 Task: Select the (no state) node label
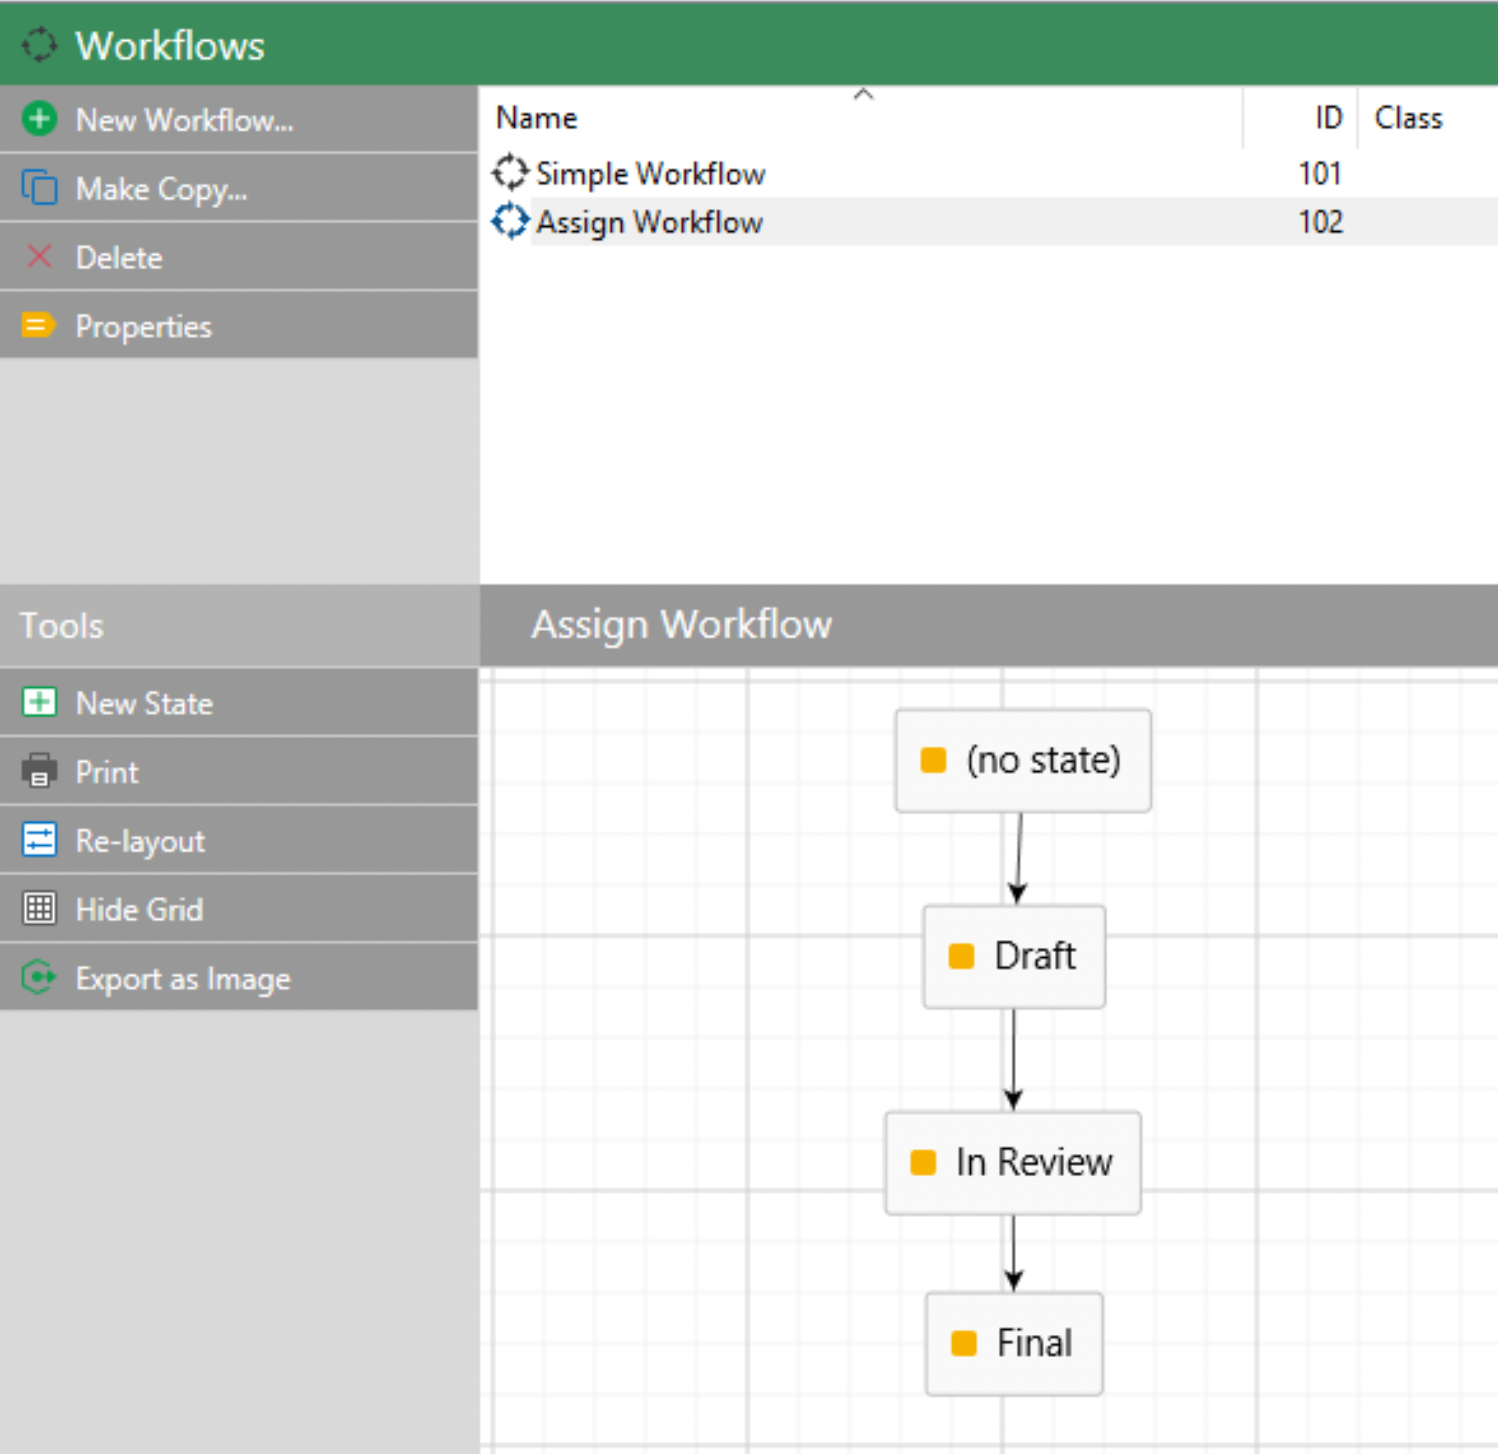tap(1043, 760)
